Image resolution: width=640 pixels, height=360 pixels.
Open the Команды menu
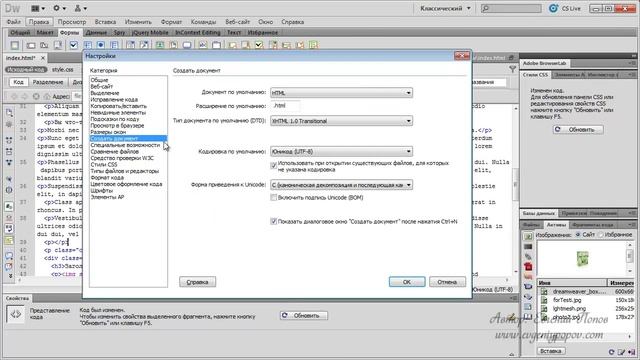(203, 22)
